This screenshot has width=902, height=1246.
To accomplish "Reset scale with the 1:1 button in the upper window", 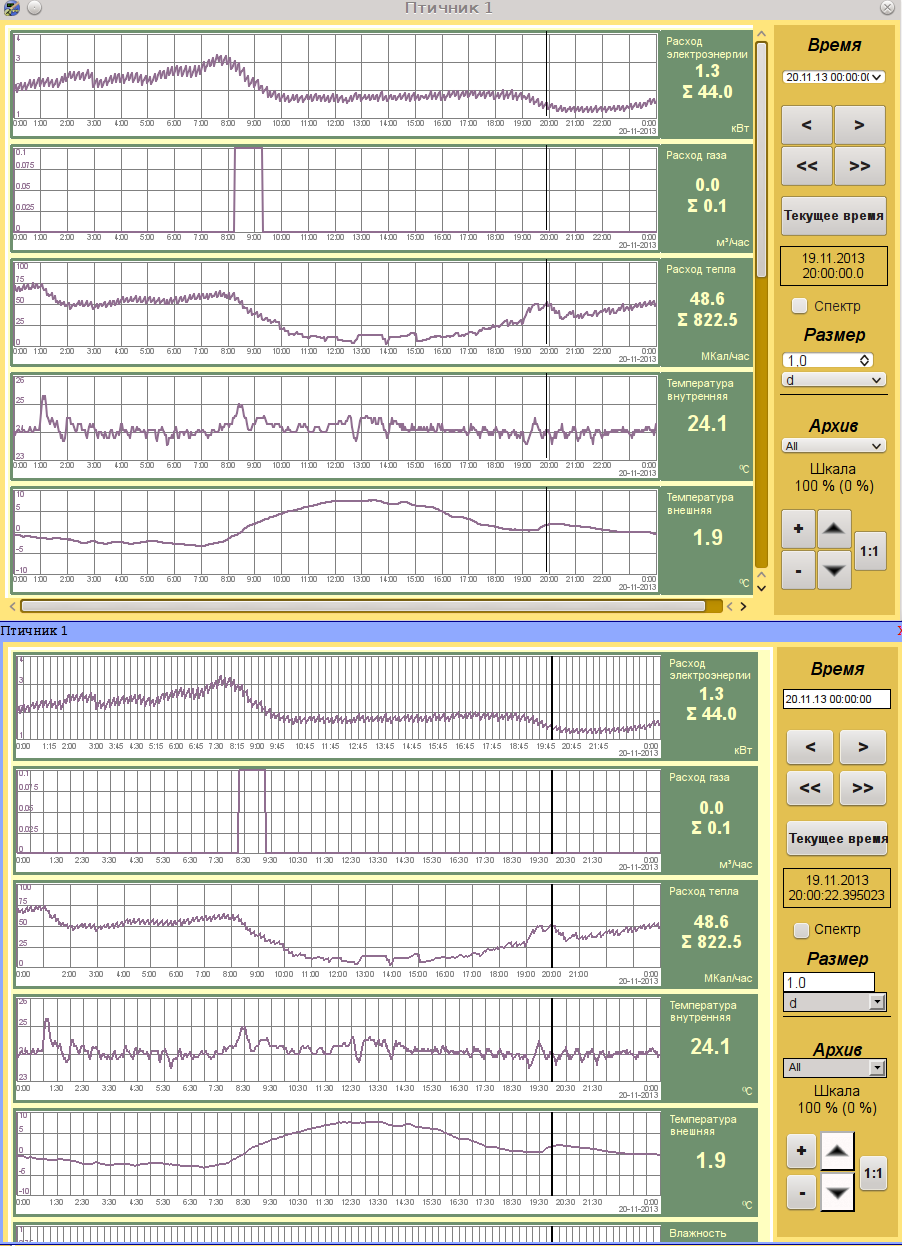I will [870, 550].
